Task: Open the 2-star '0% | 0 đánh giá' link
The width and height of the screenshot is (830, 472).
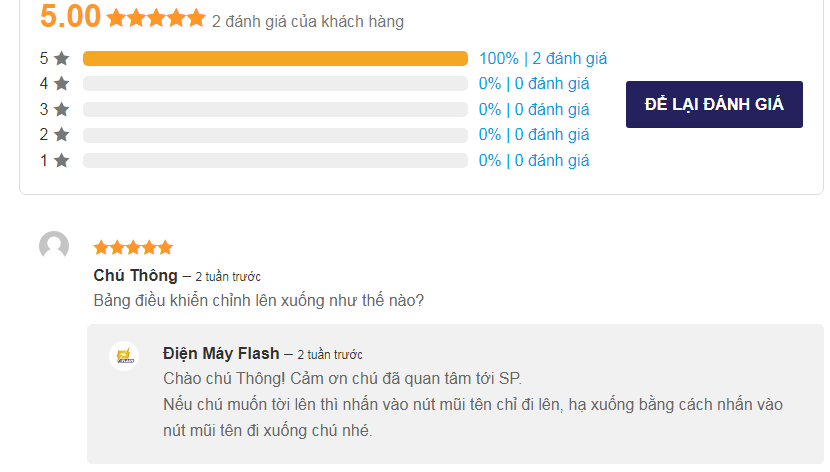Action: coord(534,134)
